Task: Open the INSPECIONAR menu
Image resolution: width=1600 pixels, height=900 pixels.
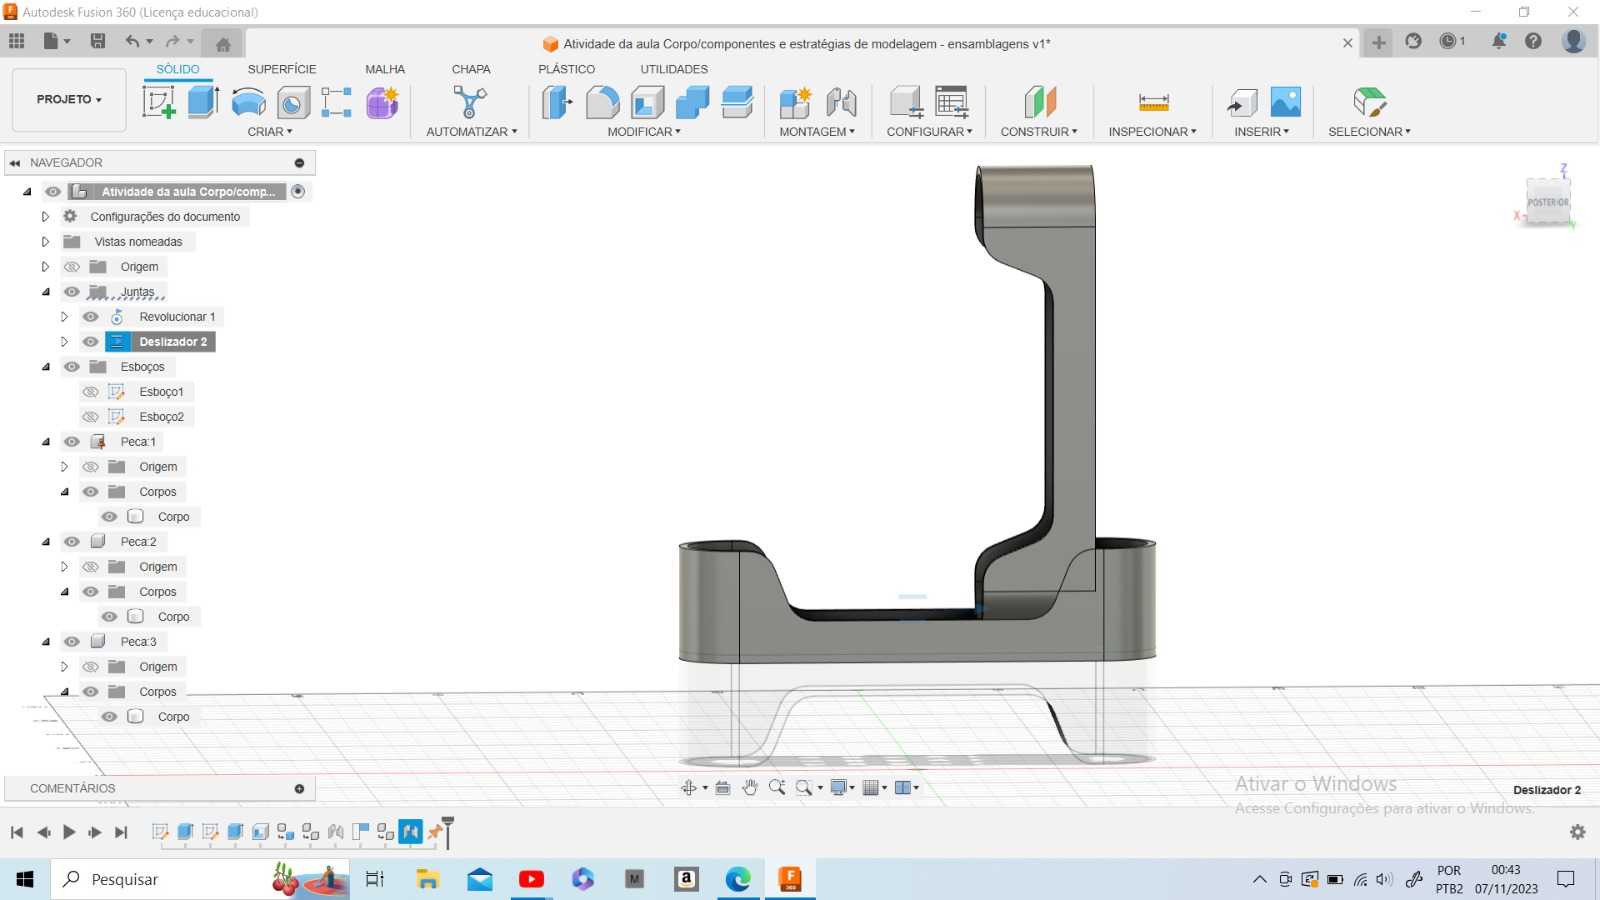Action: (1152, 132)
